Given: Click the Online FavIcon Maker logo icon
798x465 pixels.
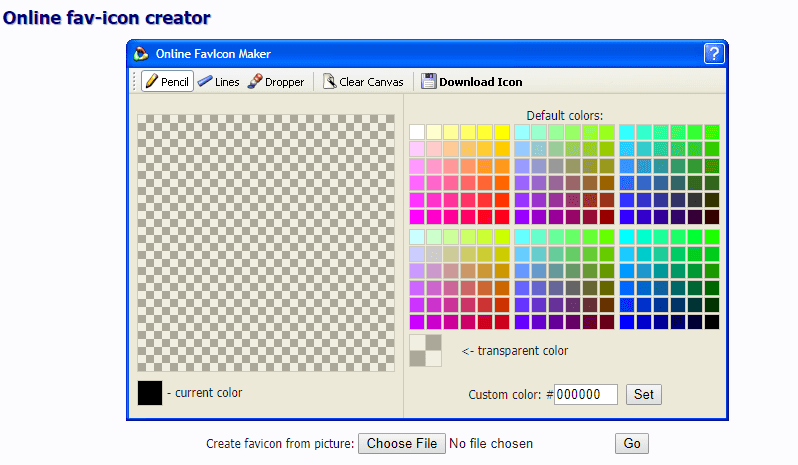Looking at the screenshot, I should (x=140, y=54).
